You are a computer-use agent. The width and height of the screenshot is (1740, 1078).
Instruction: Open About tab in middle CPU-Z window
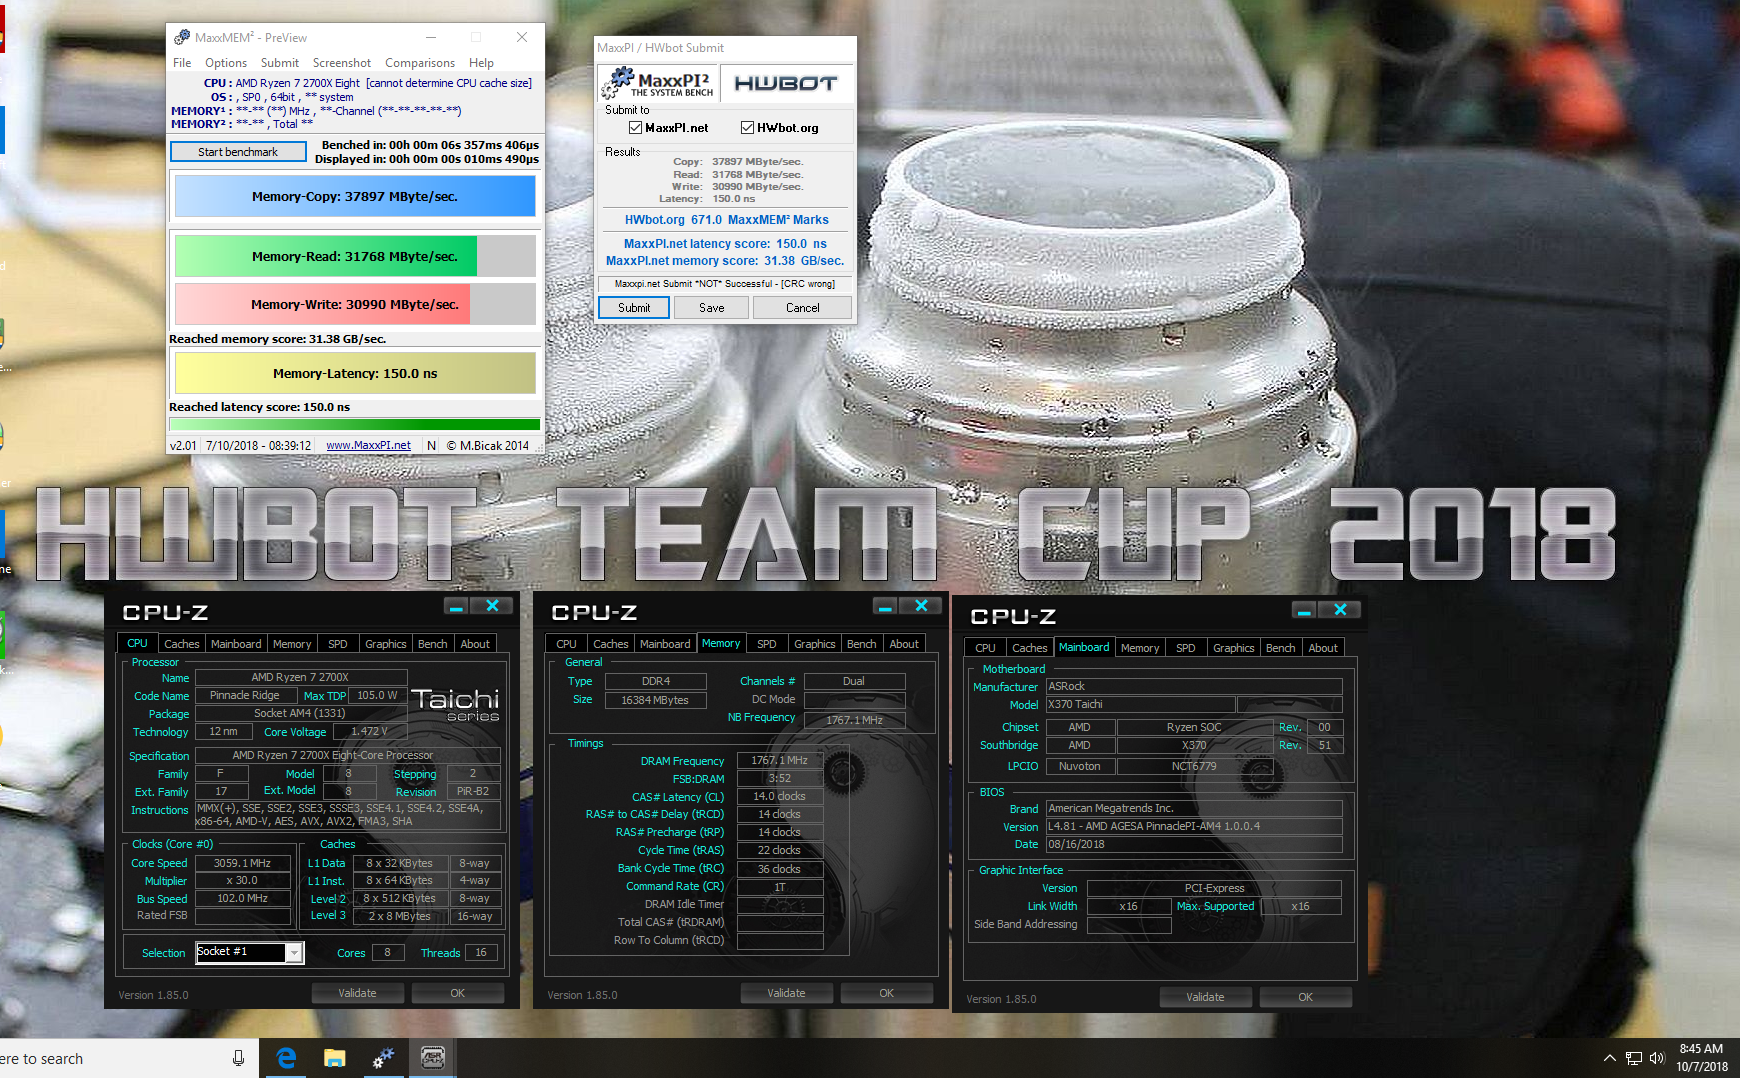click(x=904, y=644)
